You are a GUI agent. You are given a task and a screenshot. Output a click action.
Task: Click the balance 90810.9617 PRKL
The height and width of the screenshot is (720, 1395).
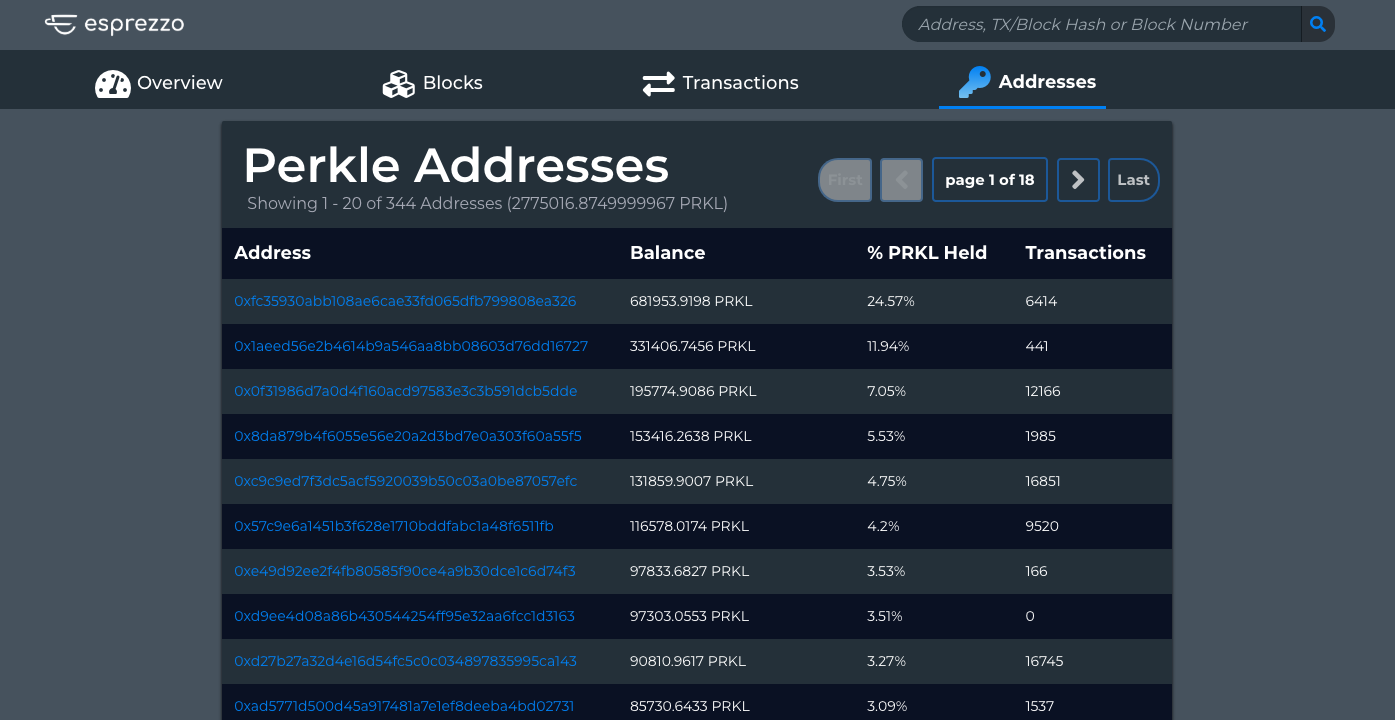click(688, 661)
